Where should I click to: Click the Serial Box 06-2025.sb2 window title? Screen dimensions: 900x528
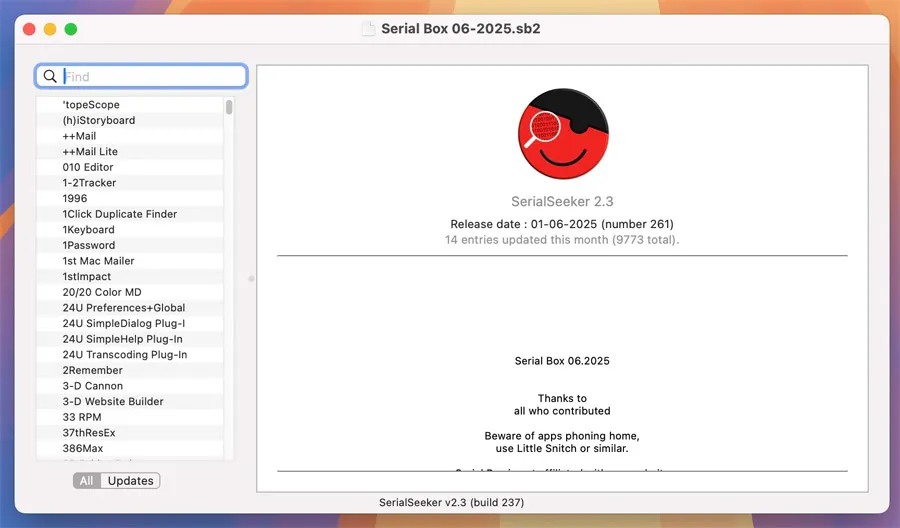461,29
